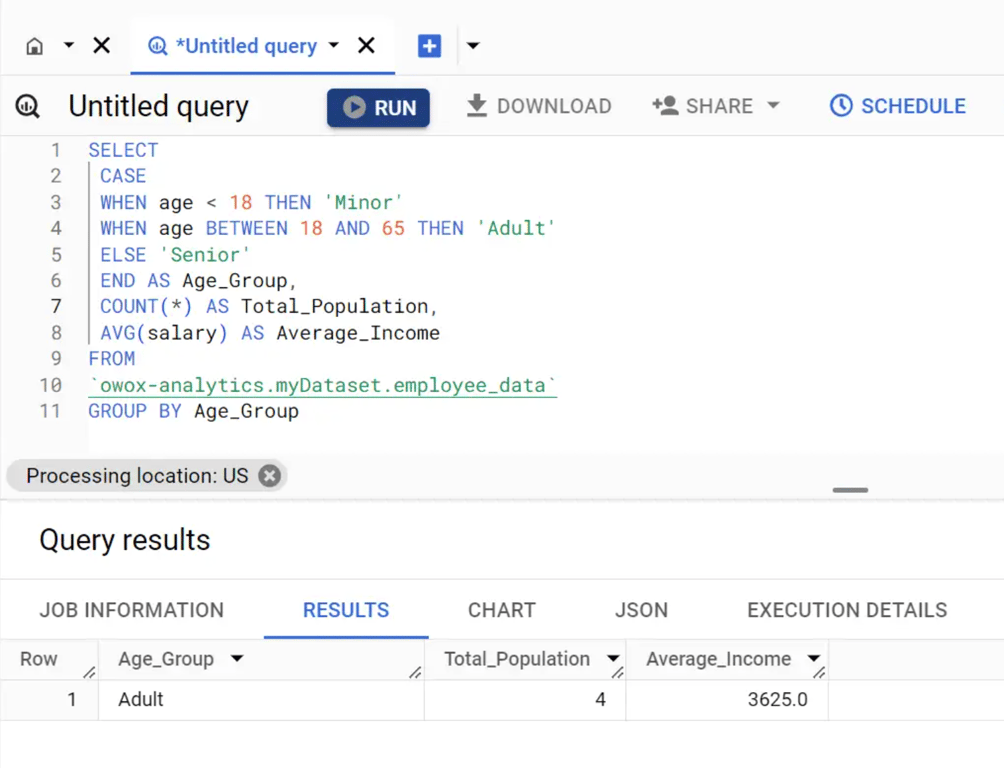This screenshot has width=1004, height=768.
Task: Click line number 7 in the gutter
Action: coord(56,307)
